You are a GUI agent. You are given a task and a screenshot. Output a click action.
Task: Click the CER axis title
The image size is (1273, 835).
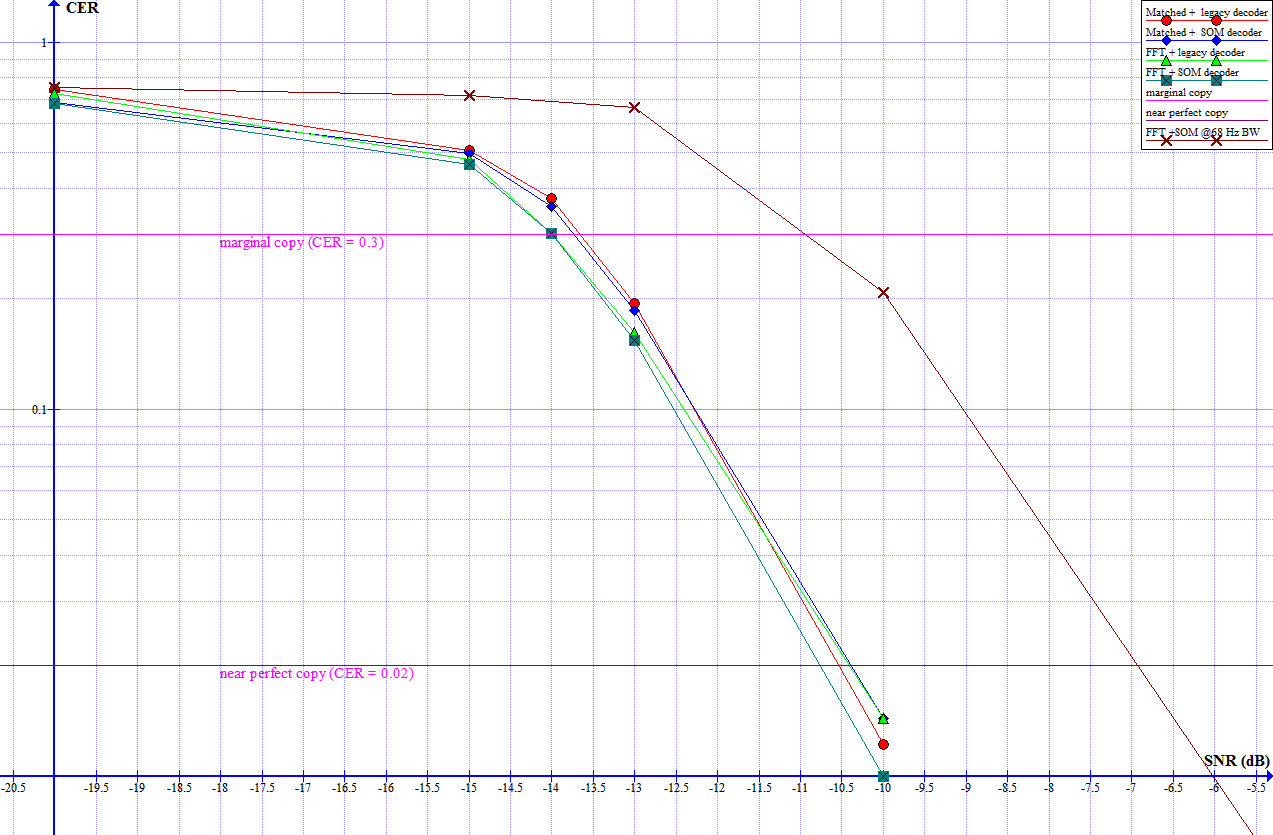[82, 9]
